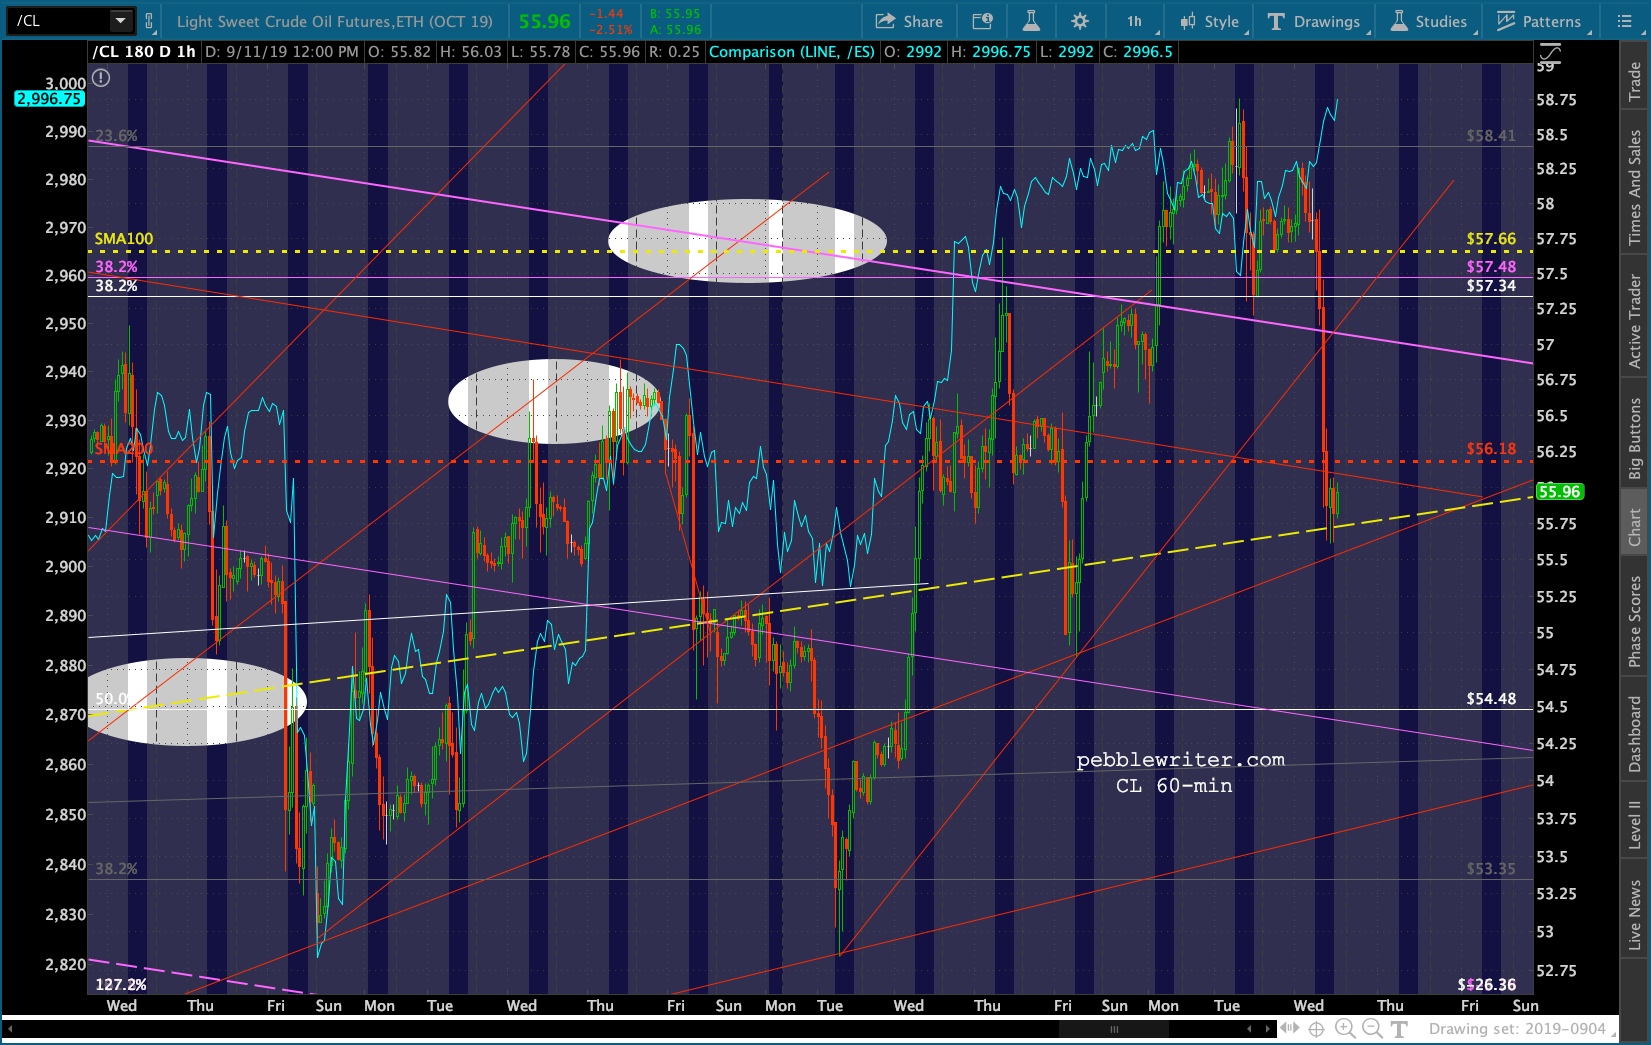This screenshot has width=1651, height=1045.
Task: Click the price axis scale settings icon
Action: click(1550, 53)
